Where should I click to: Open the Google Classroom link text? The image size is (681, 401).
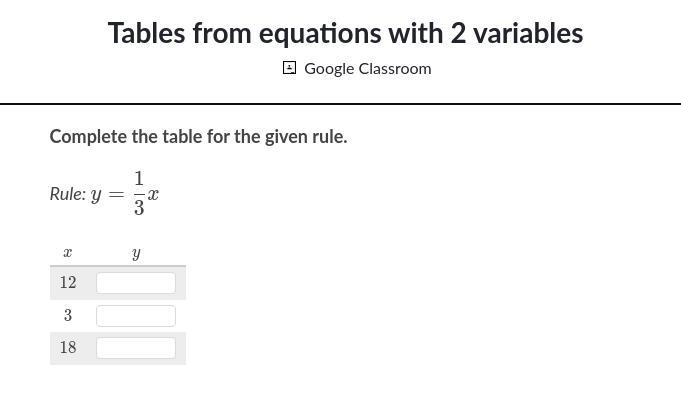pyautogui.click(x=367, y=69)
